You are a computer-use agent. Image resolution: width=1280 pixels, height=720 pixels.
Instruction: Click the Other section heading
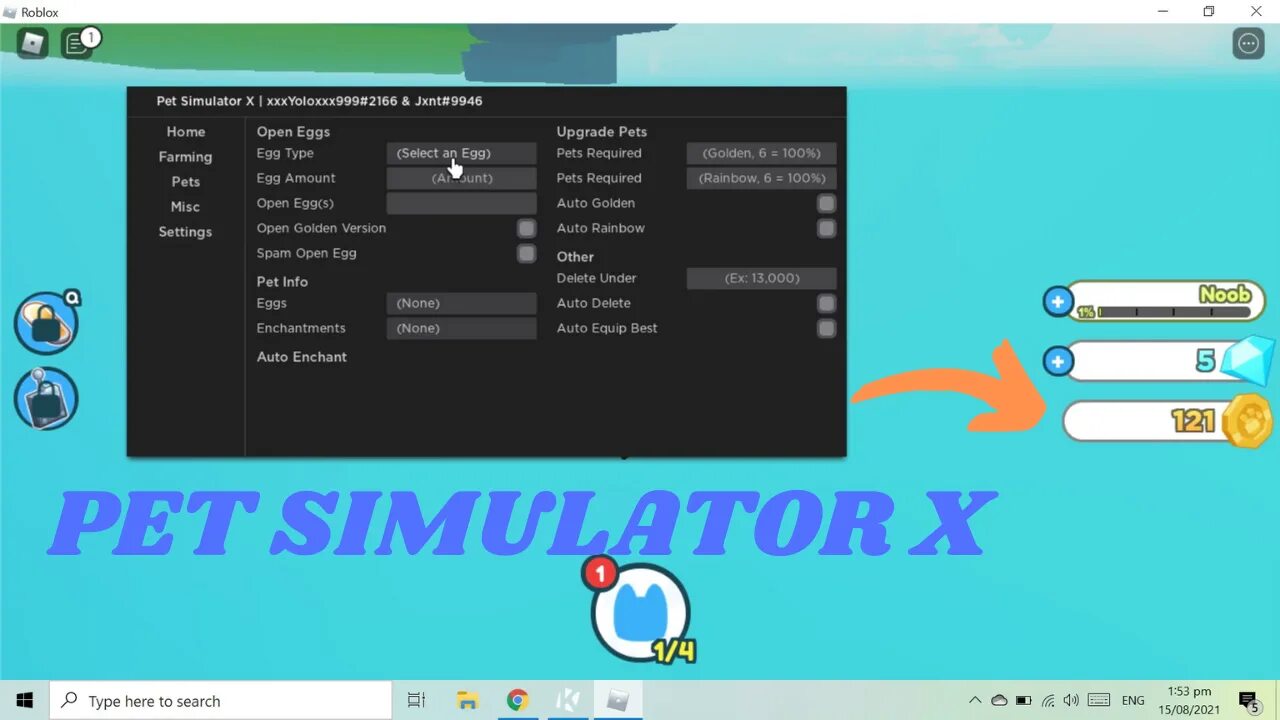(x=575, y=257)
